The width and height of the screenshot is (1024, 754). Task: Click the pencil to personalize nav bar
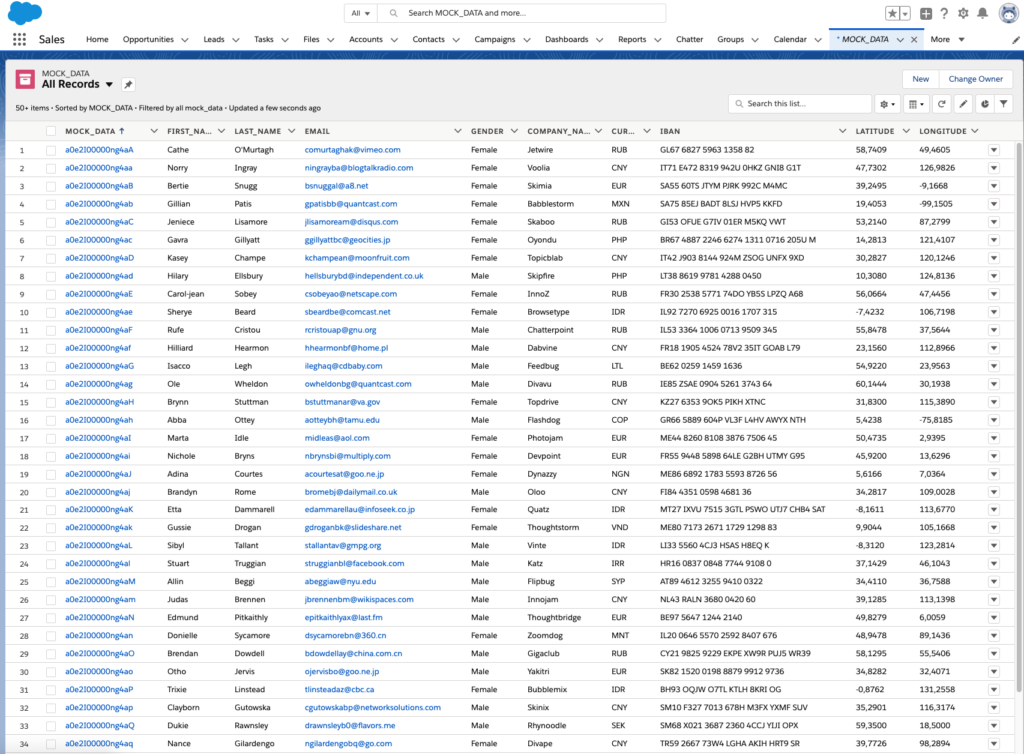click(x=1016, y=40)
